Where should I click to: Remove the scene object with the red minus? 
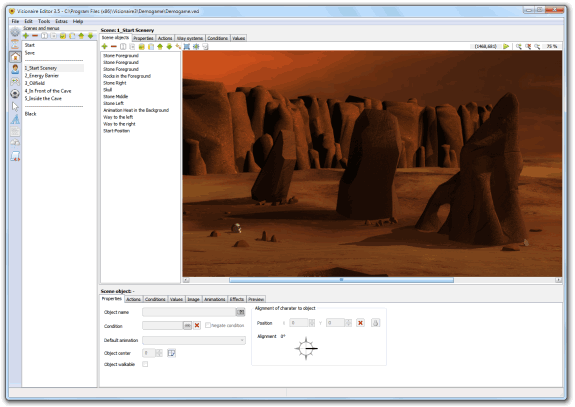tap(114, 47)
